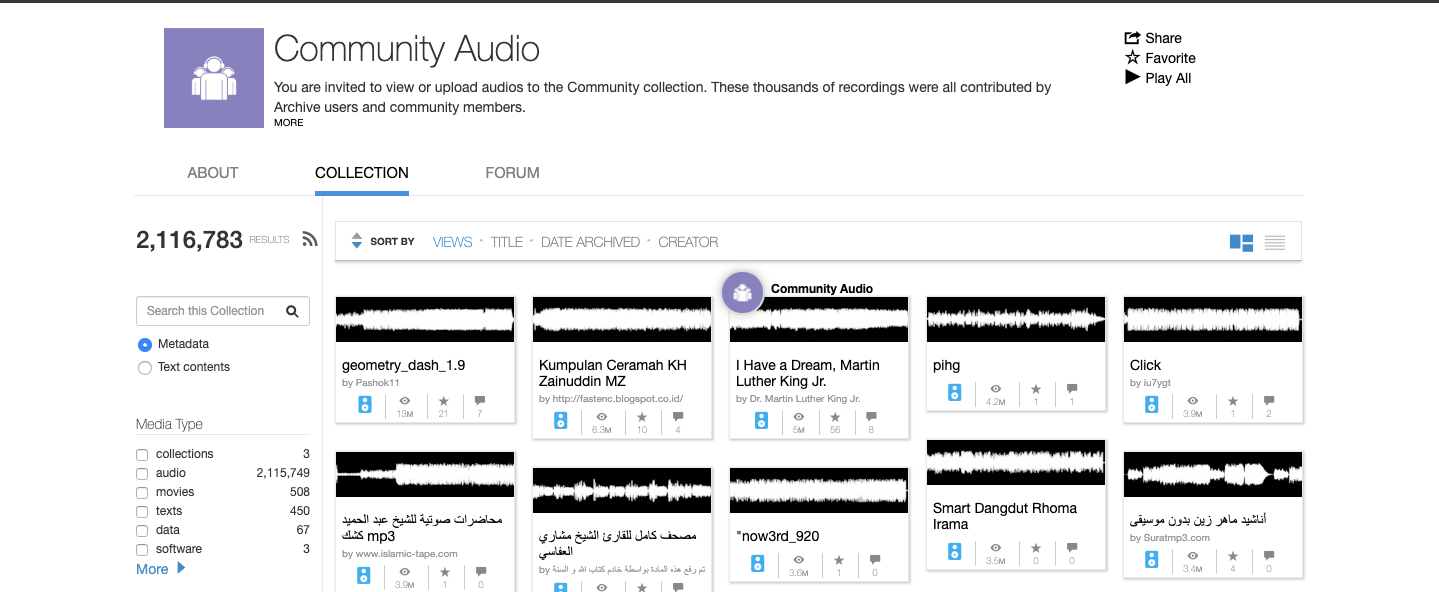Click the Community Audio page heading
This screenshot has width=1439, height=592.
(x=407, y=49)
